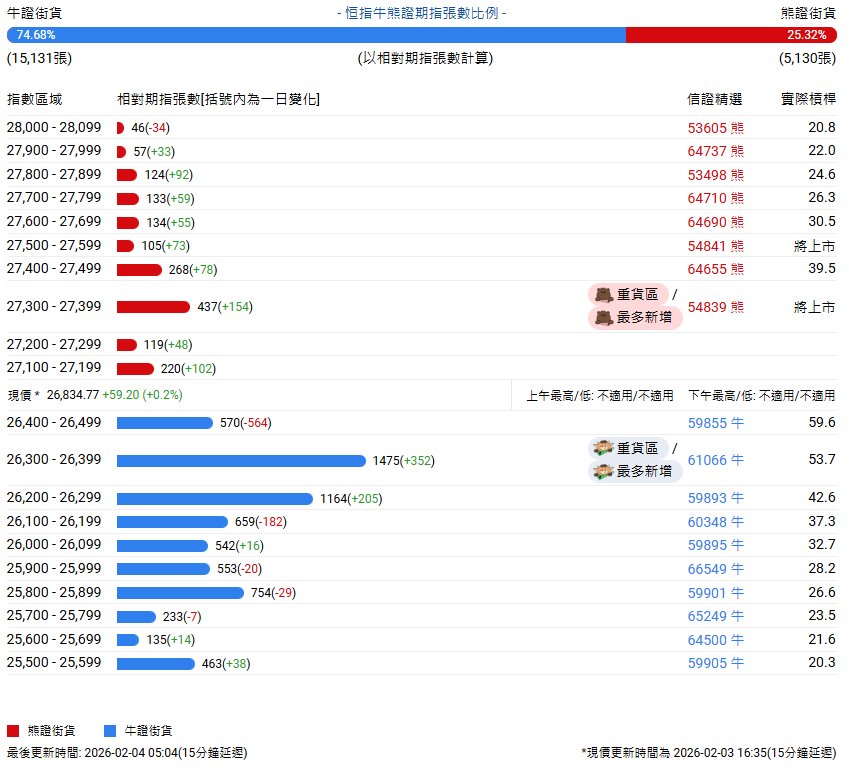Open bull warrant link 59905 牛

[x=715, y=663]
